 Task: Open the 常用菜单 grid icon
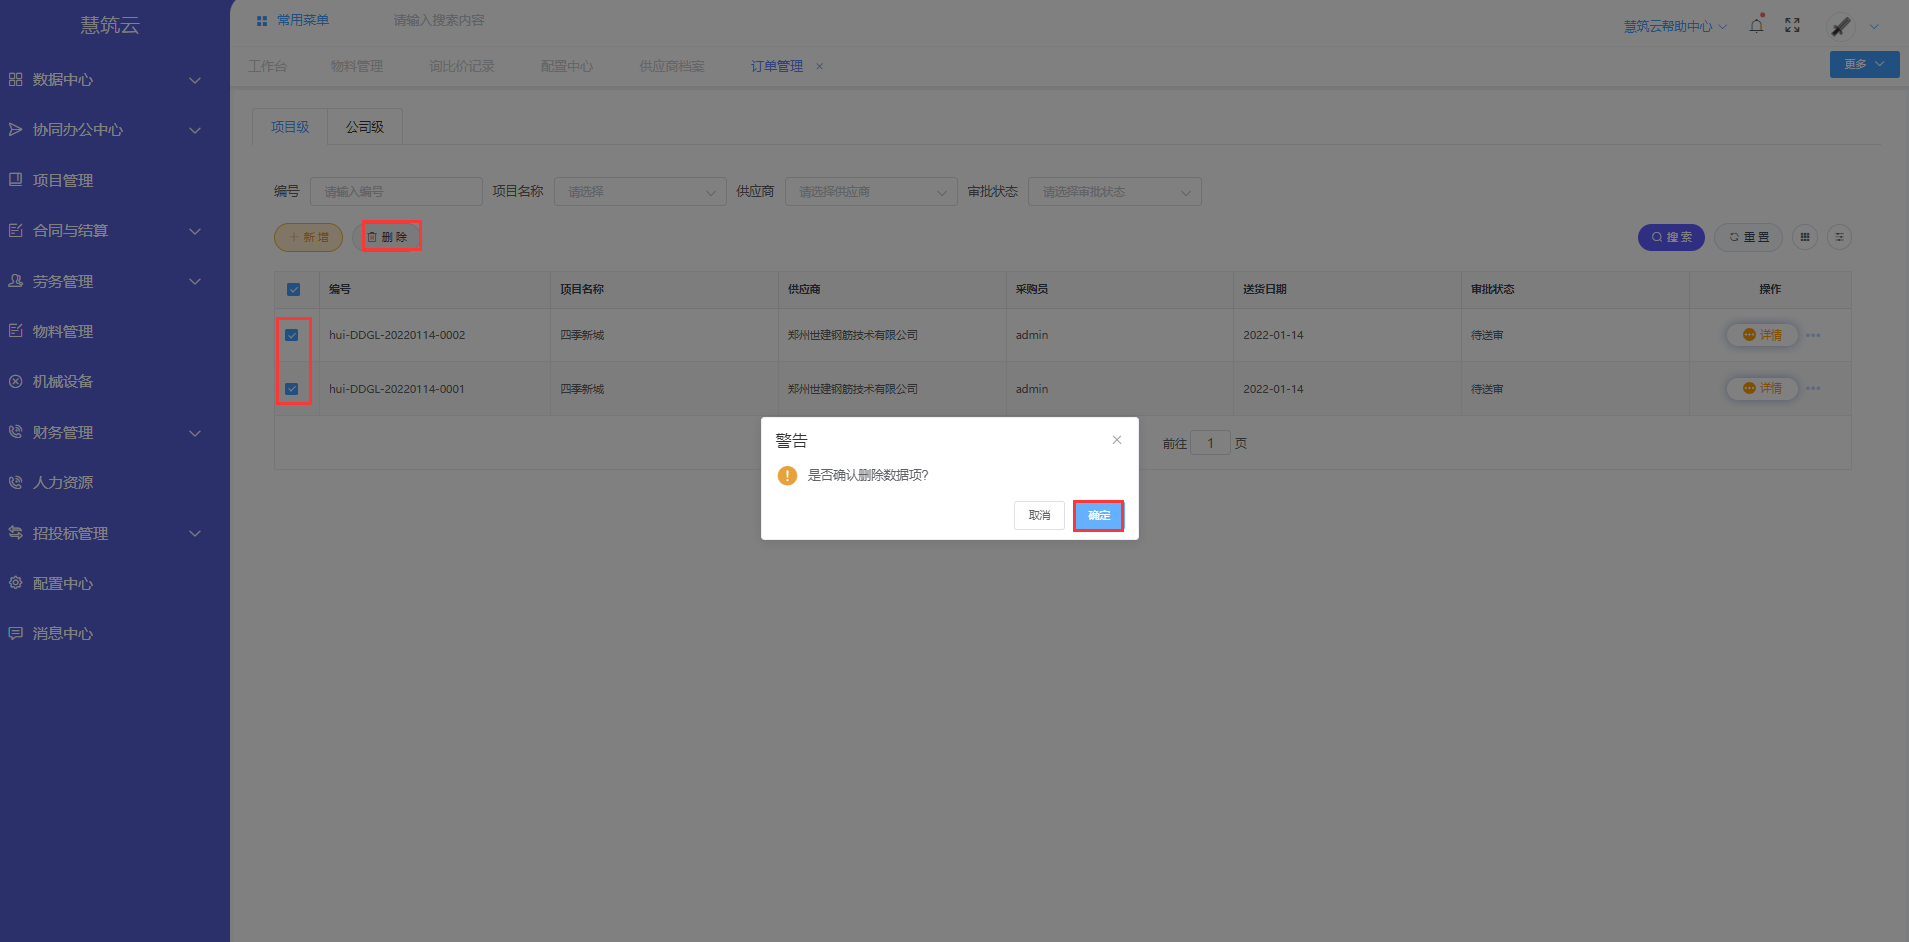coord(262,21)
